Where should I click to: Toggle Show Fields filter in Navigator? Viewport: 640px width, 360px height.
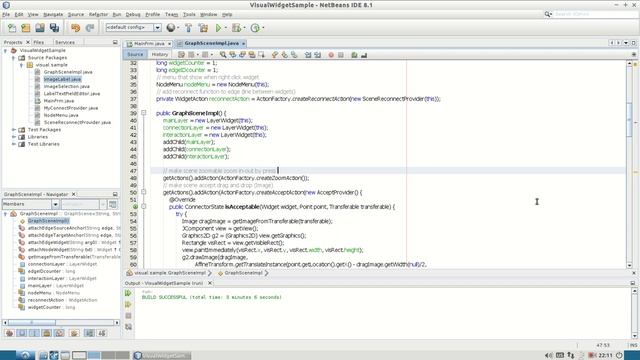point(22,333)
